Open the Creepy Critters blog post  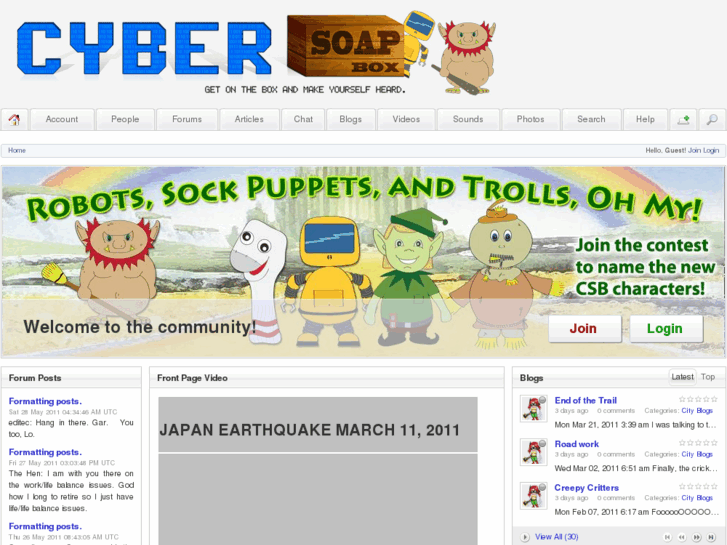(x=587, y=487)
